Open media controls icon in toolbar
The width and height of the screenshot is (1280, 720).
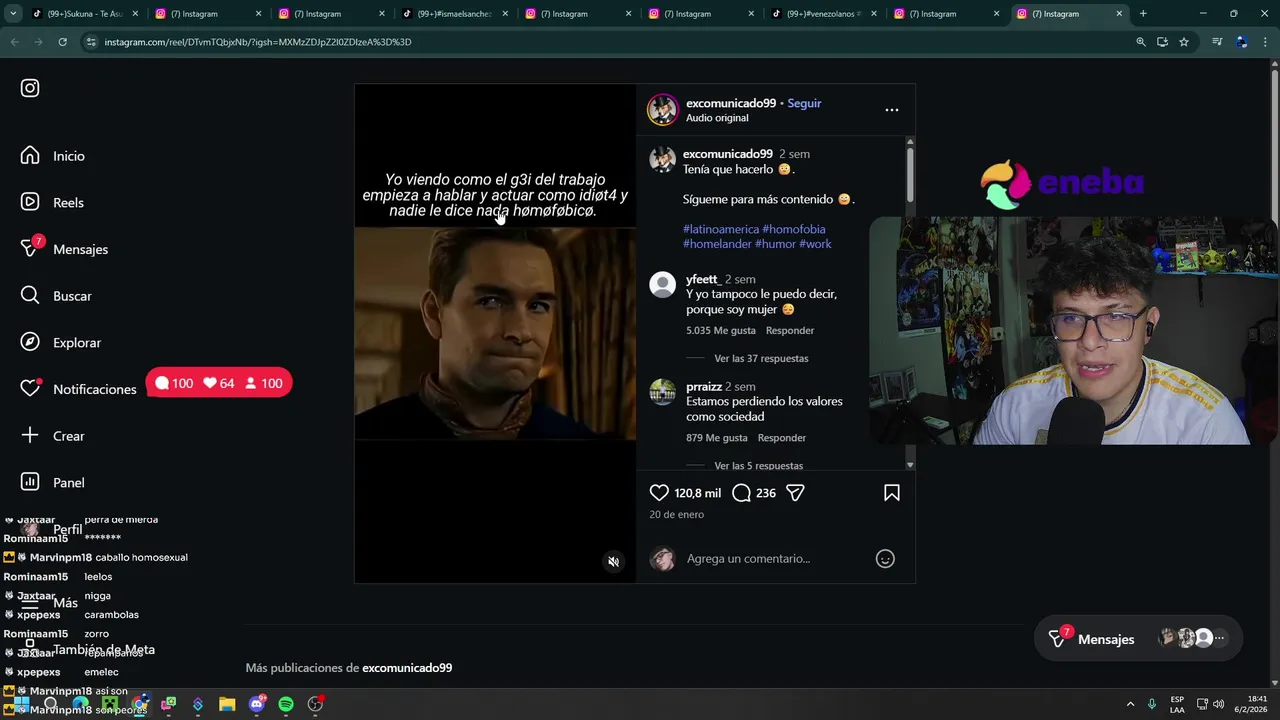pyautogui.click(x=1217, y=42)
